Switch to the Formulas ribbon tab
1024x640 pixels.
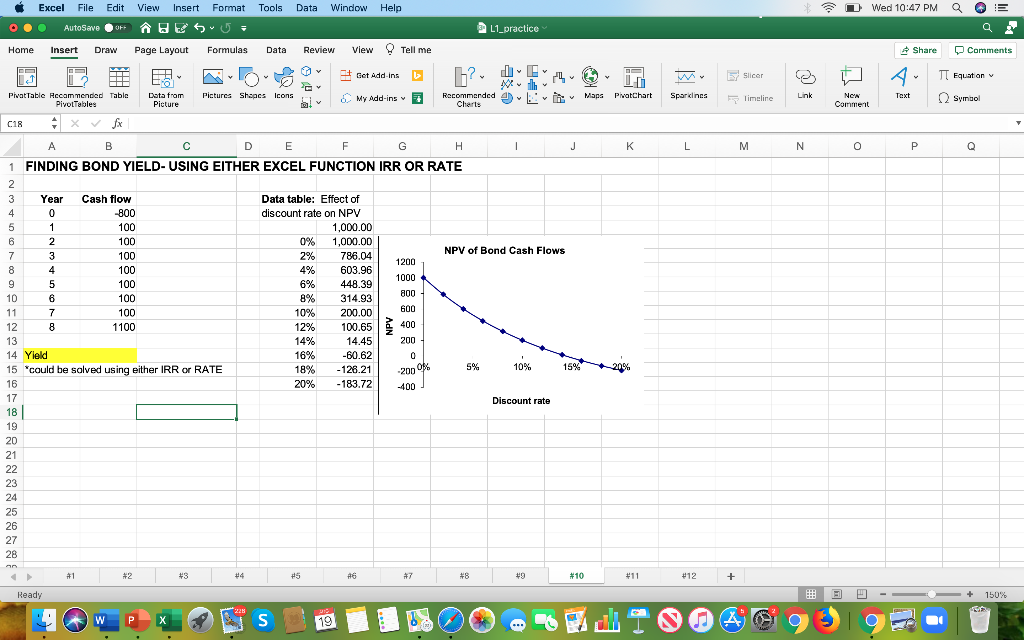230,49
